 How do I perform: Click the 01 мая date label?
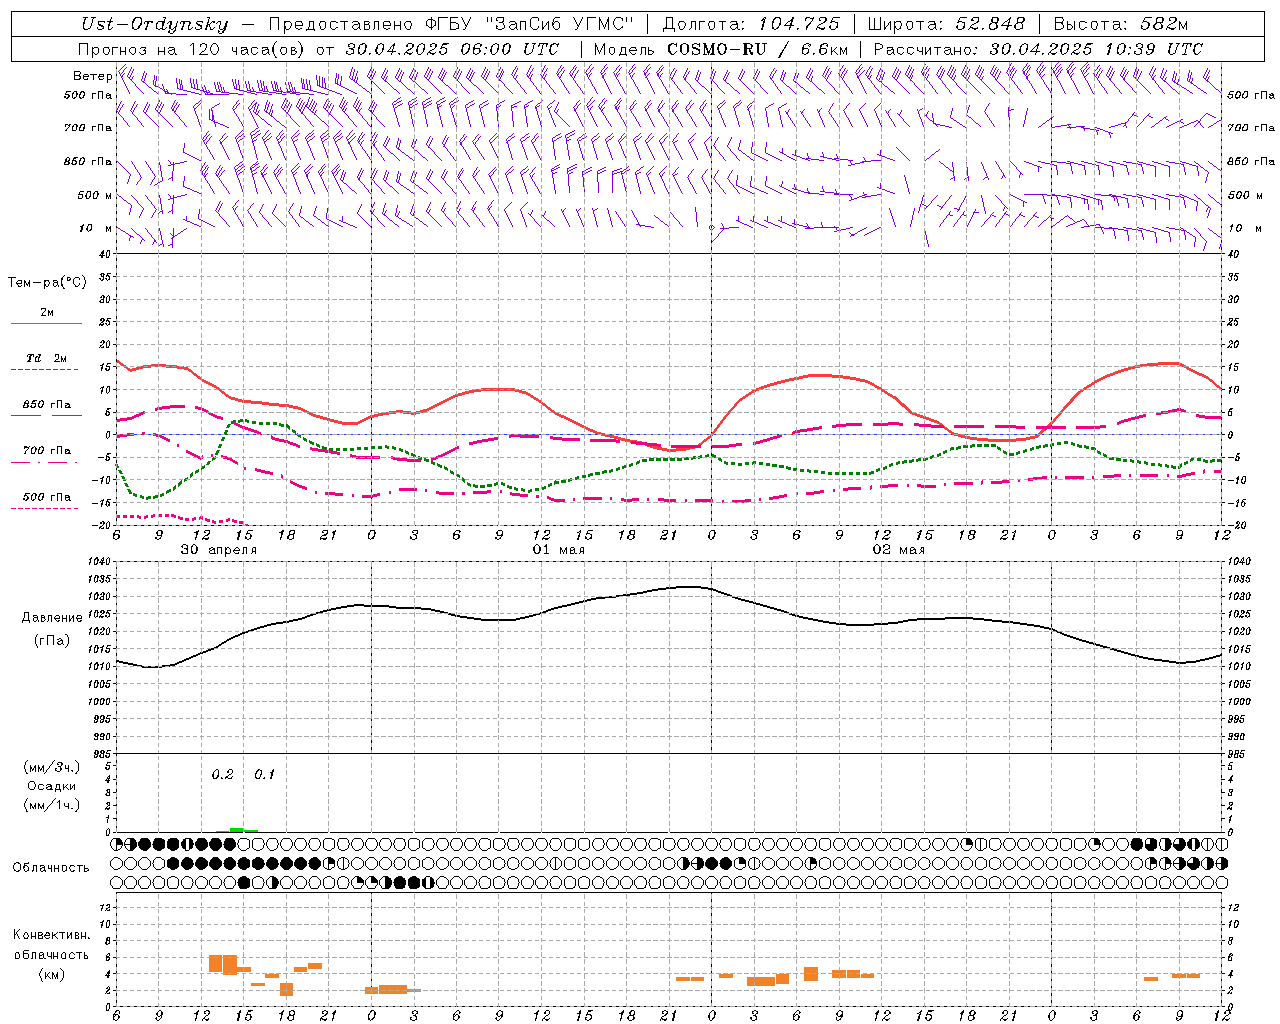point(558,550)
